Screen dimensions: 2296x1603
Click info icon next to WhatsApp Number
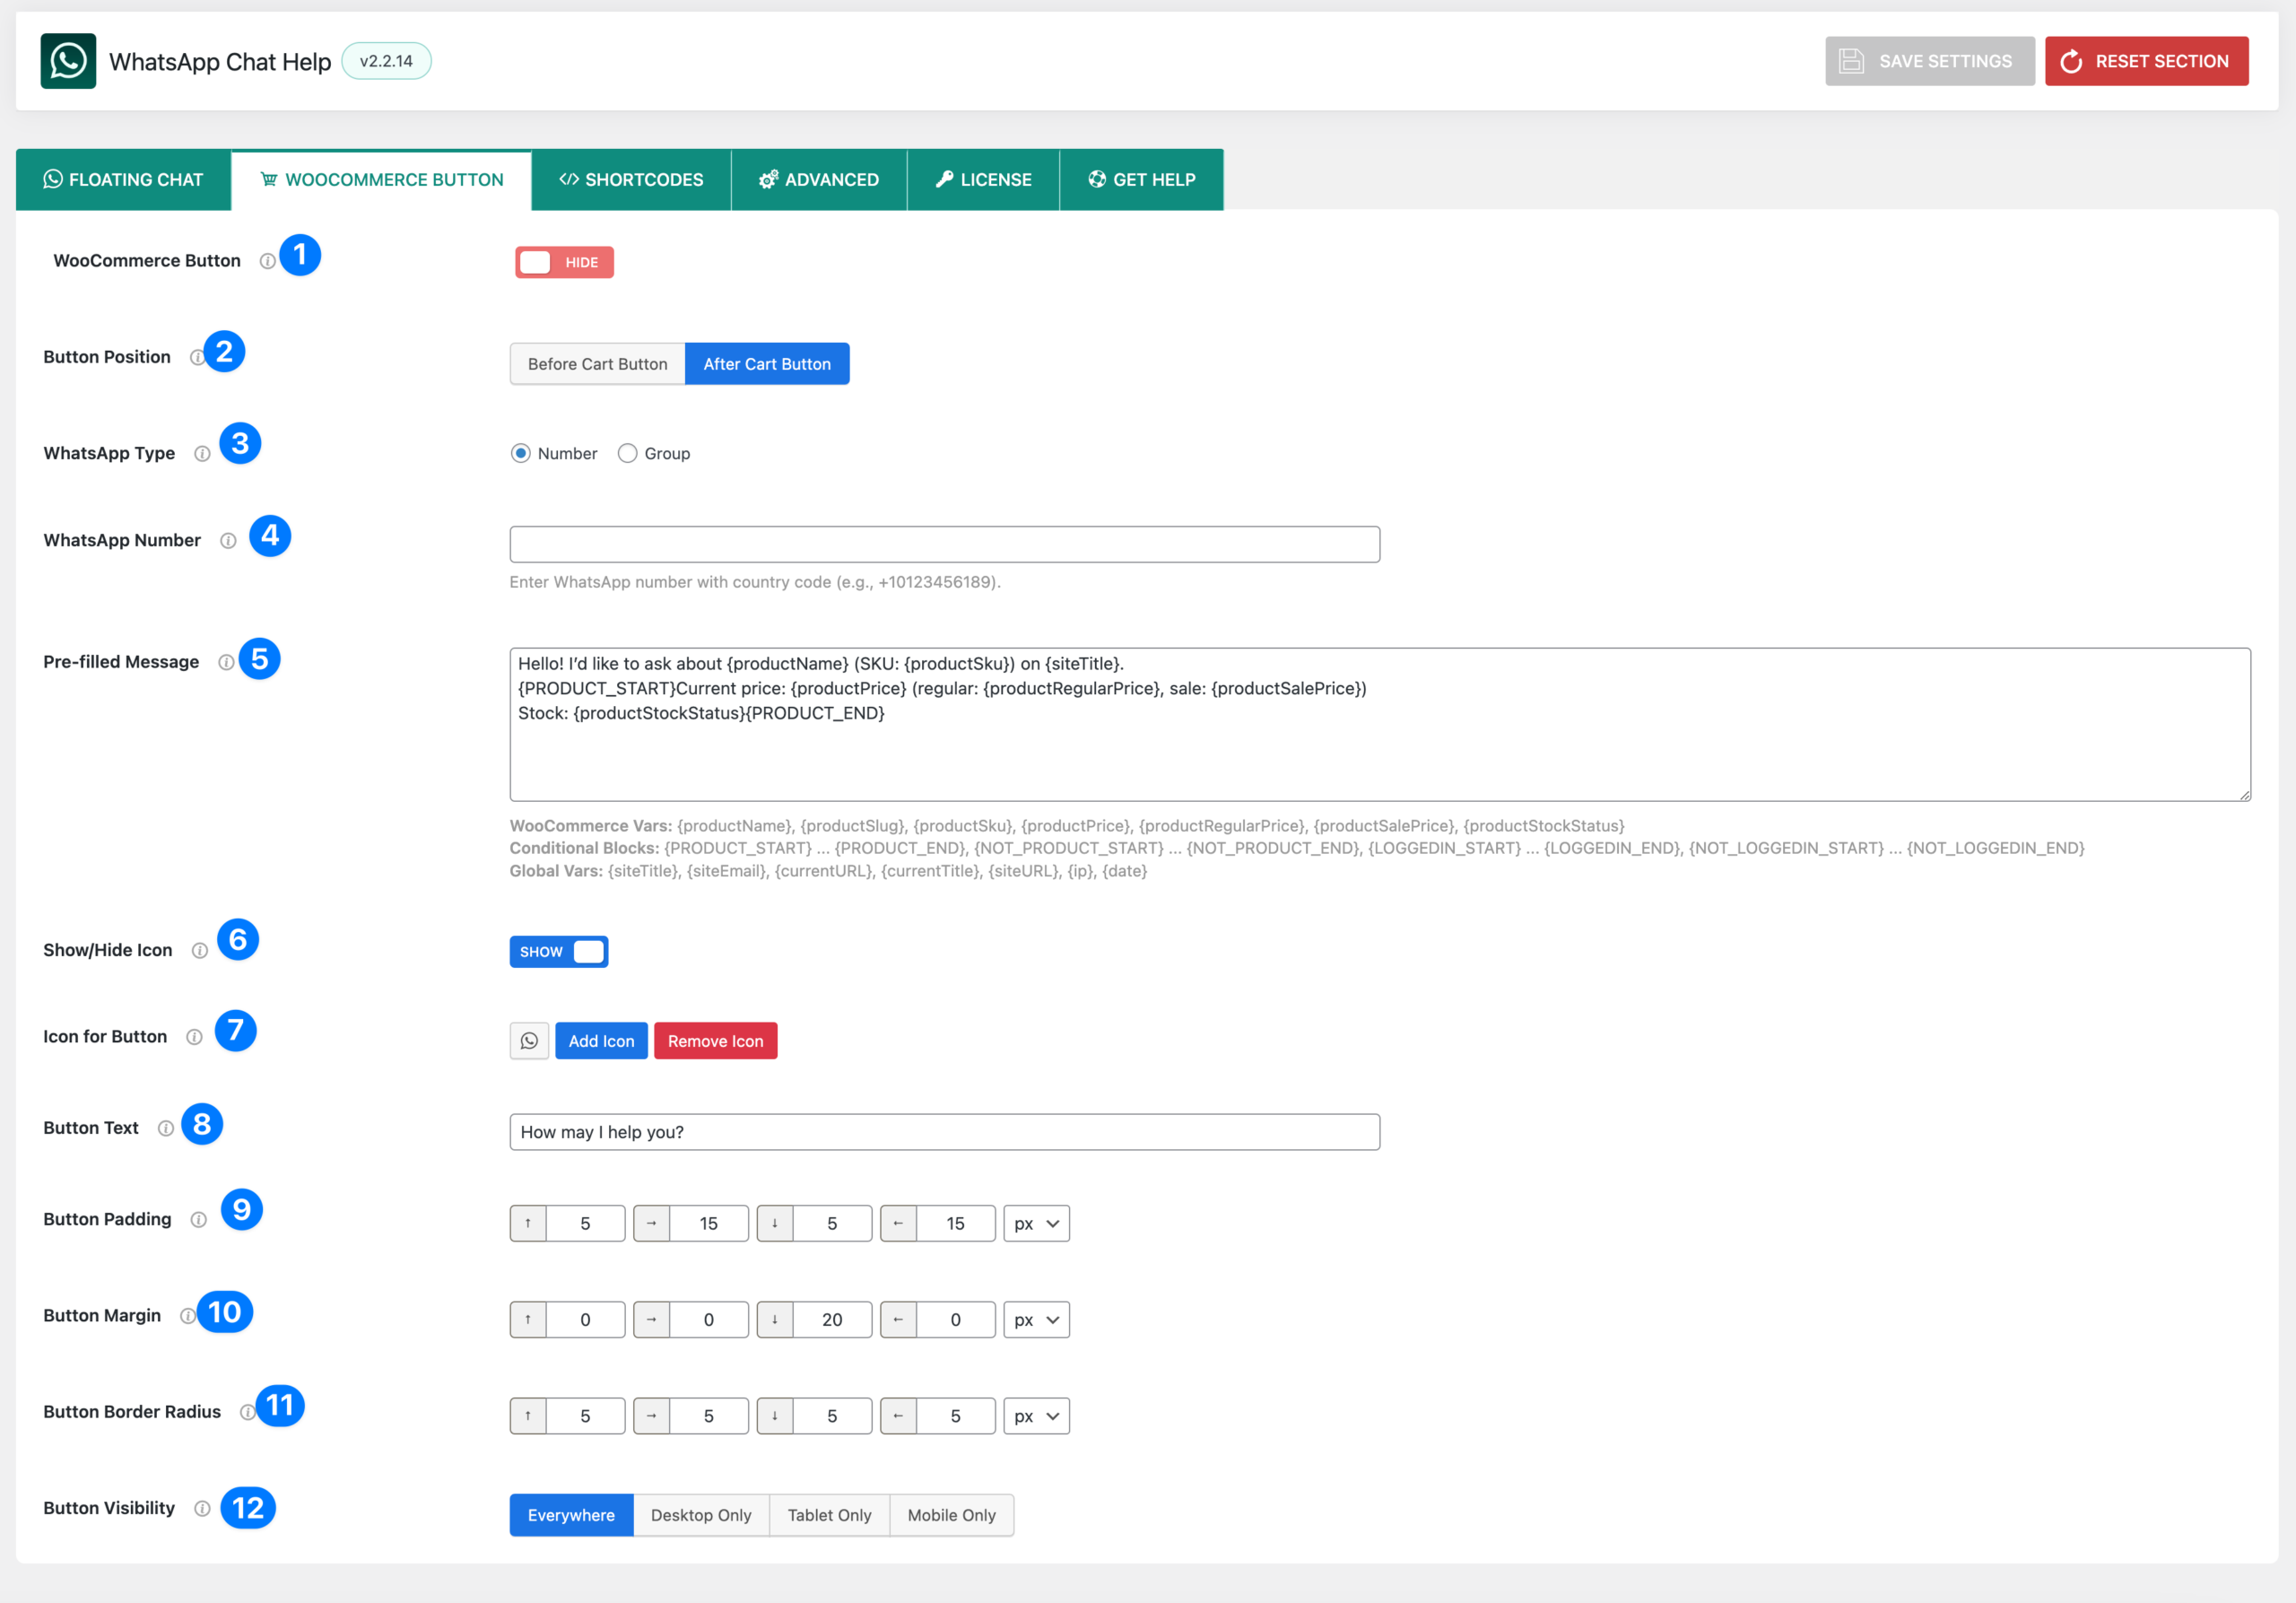[x=228, y=541]
